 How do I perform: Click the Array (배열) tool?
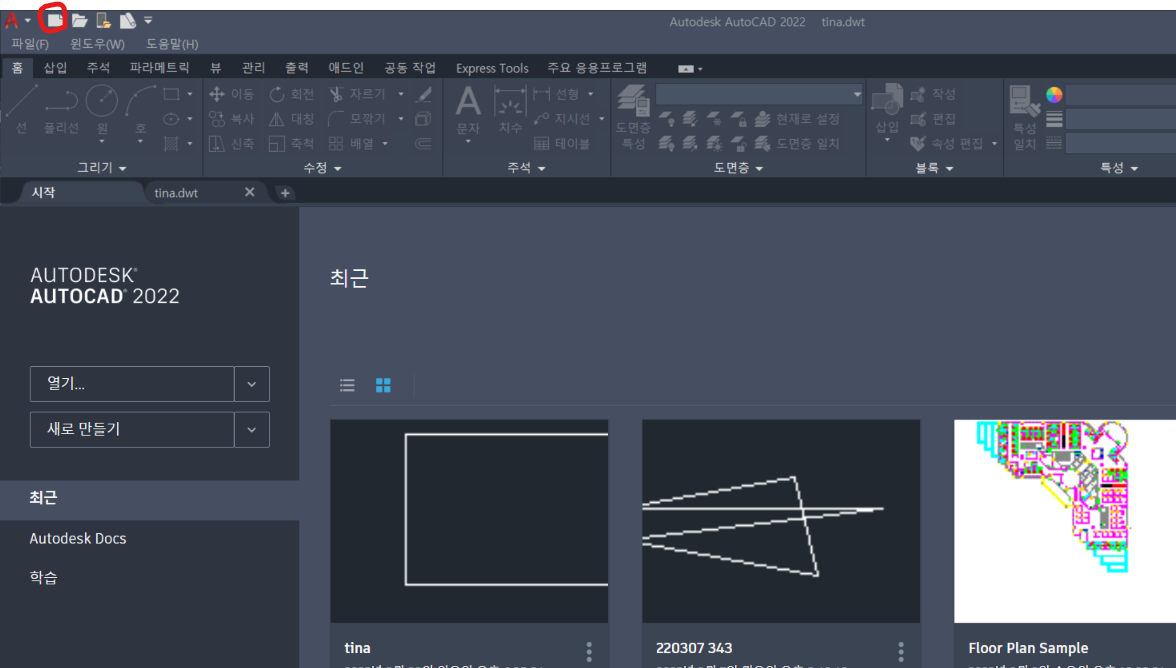click(x=352, y=143)
